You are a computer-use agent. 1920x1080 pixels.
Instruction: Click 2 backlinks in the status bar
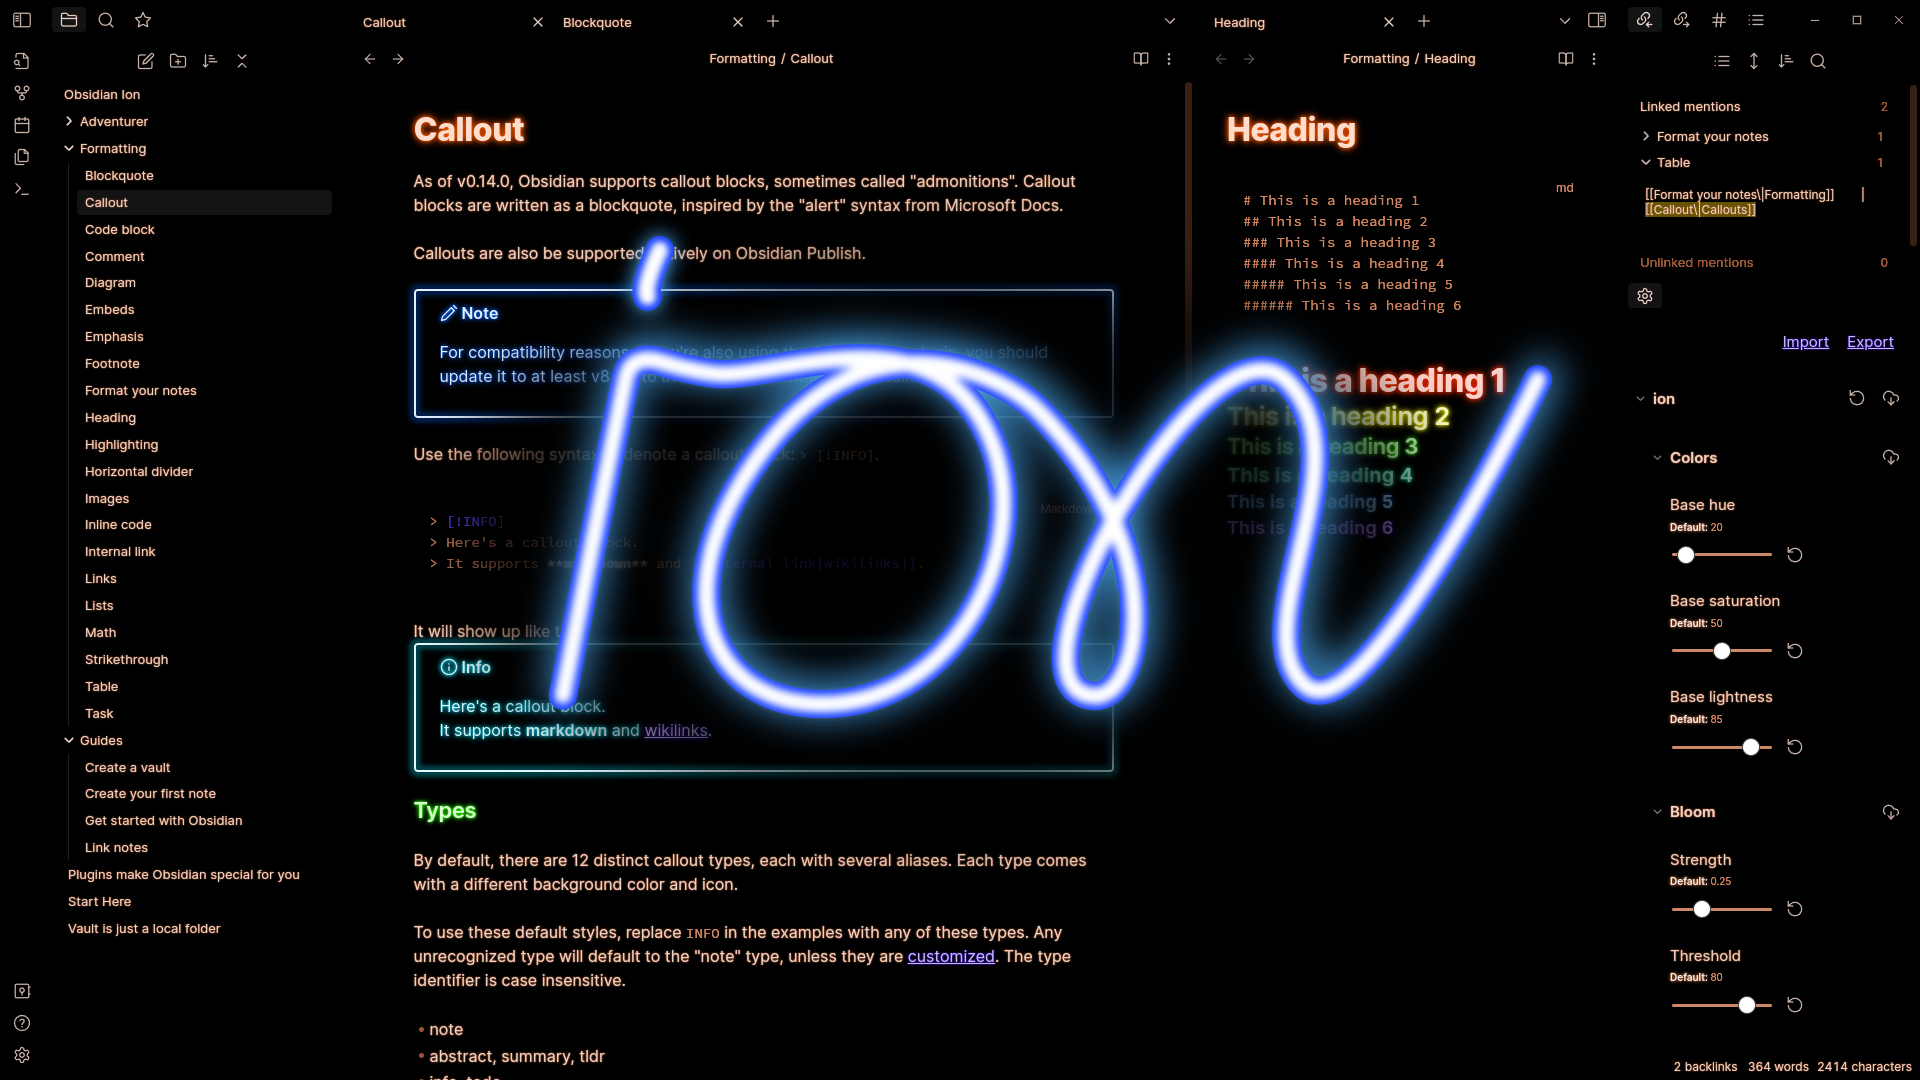[1705, 1067]
